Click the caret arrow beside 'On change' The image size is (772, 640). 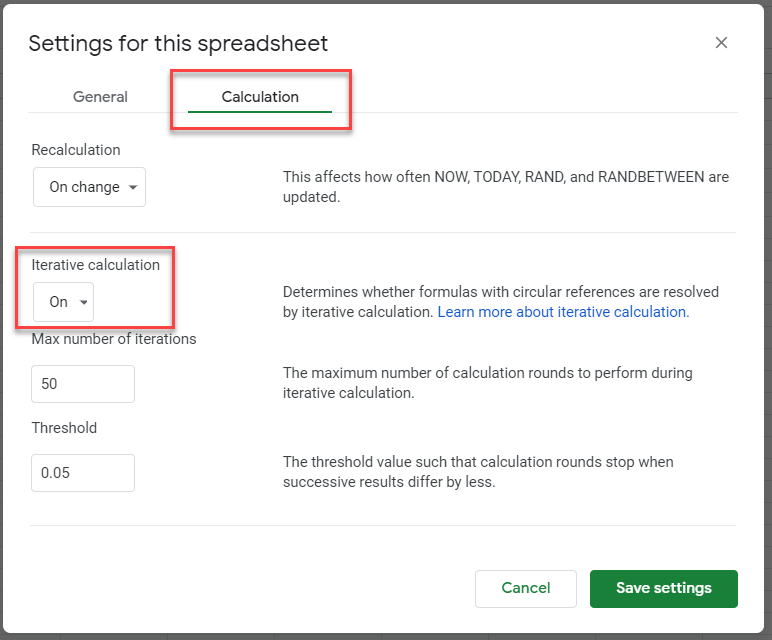click(133, 188)
